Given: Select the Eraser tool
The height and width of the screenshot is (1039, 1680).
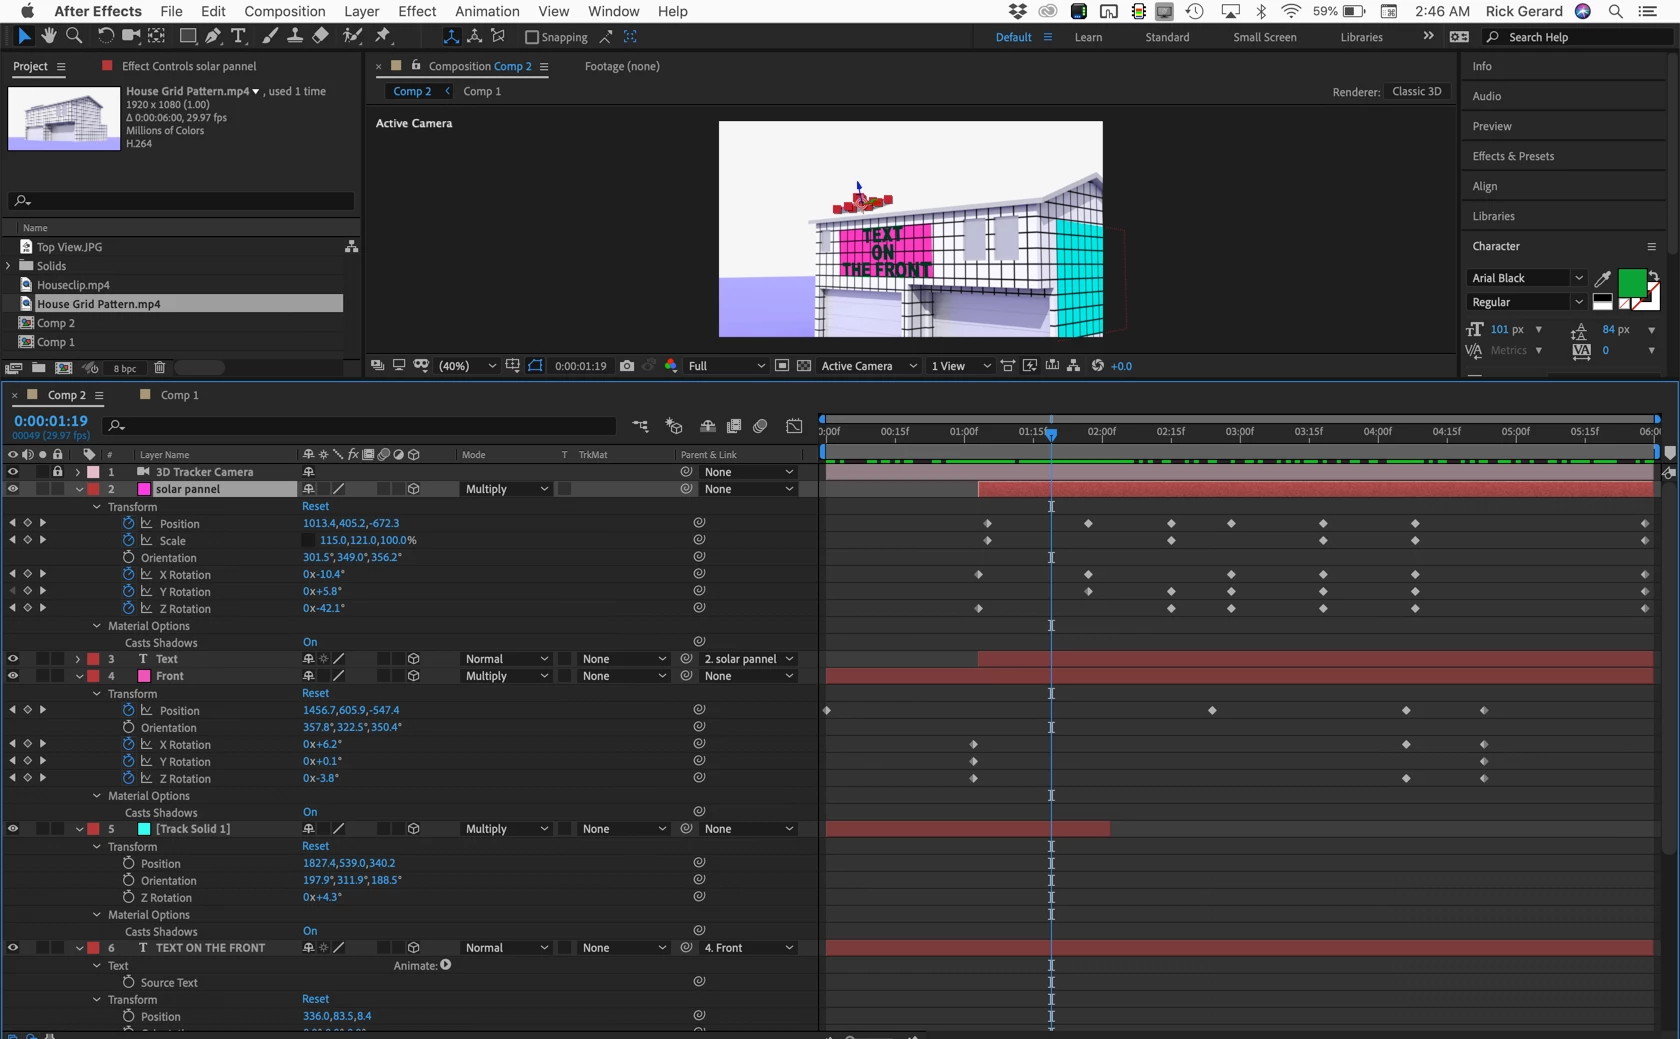Looking at the screenshot, I should coord(320,36).
